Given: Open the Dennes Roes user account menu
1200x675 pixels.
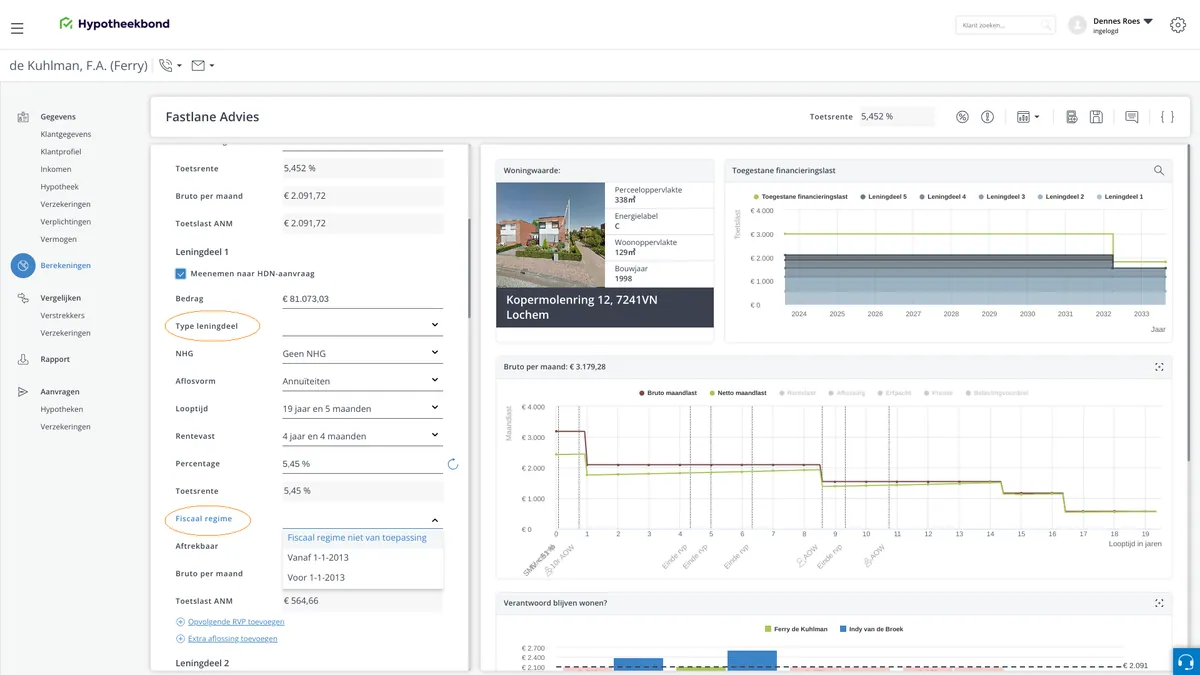Looking at the screenshot, I should tap(1110, 25).
